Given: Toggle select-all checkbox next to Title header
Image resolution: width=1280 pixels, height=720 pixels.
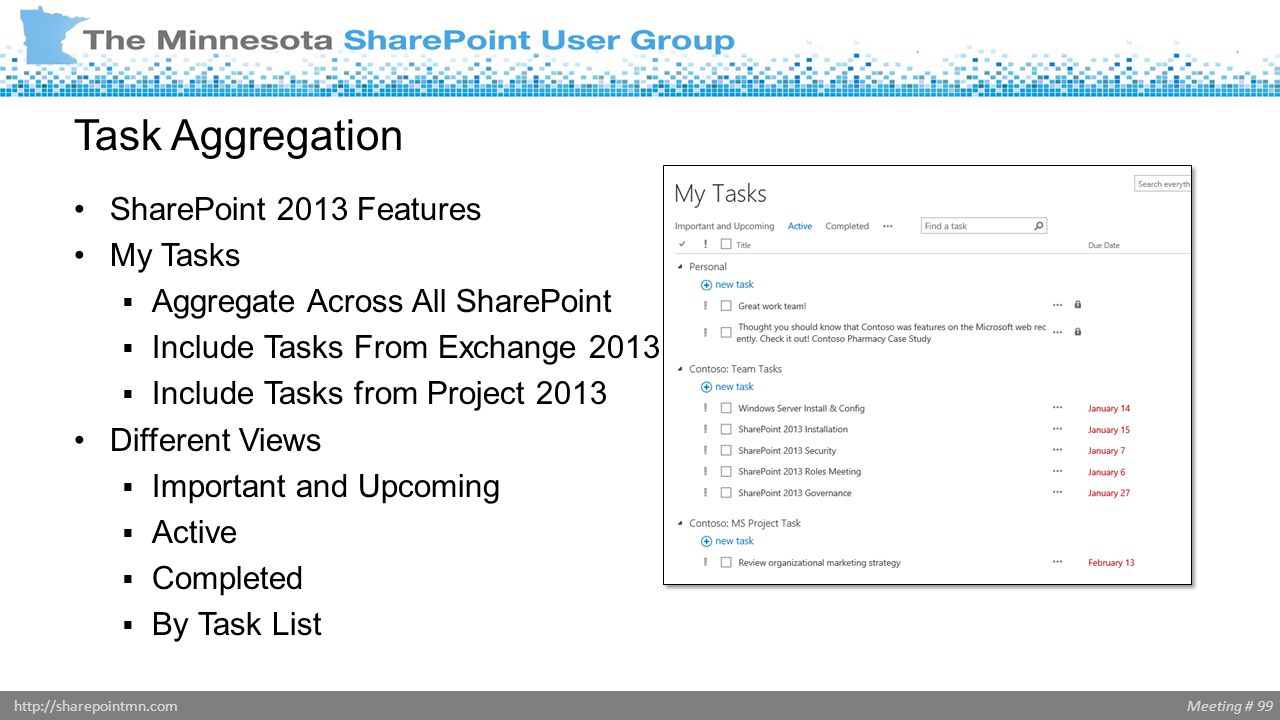Looking at the screenshot, I should (x=726, y=244).
